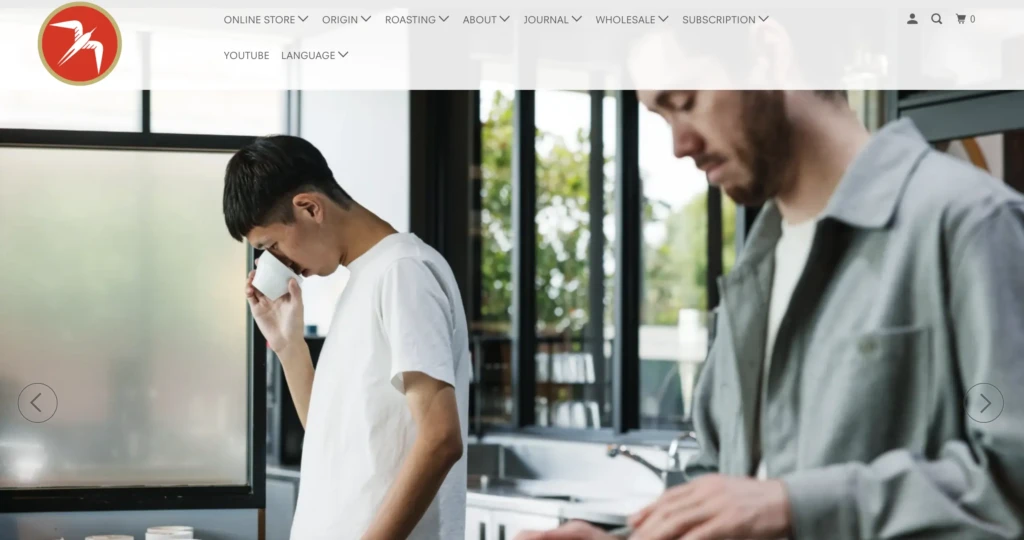
Task: Open the Roasting dropdown menu
Action: click(417, 20)
